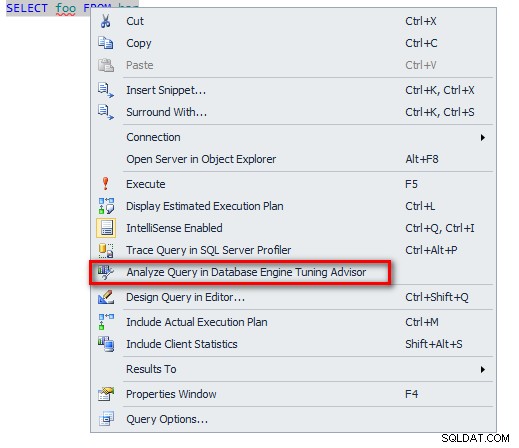
Task: Click the red exclamation Execute icon
Action: pyautogui.click(x=105, y=184)
